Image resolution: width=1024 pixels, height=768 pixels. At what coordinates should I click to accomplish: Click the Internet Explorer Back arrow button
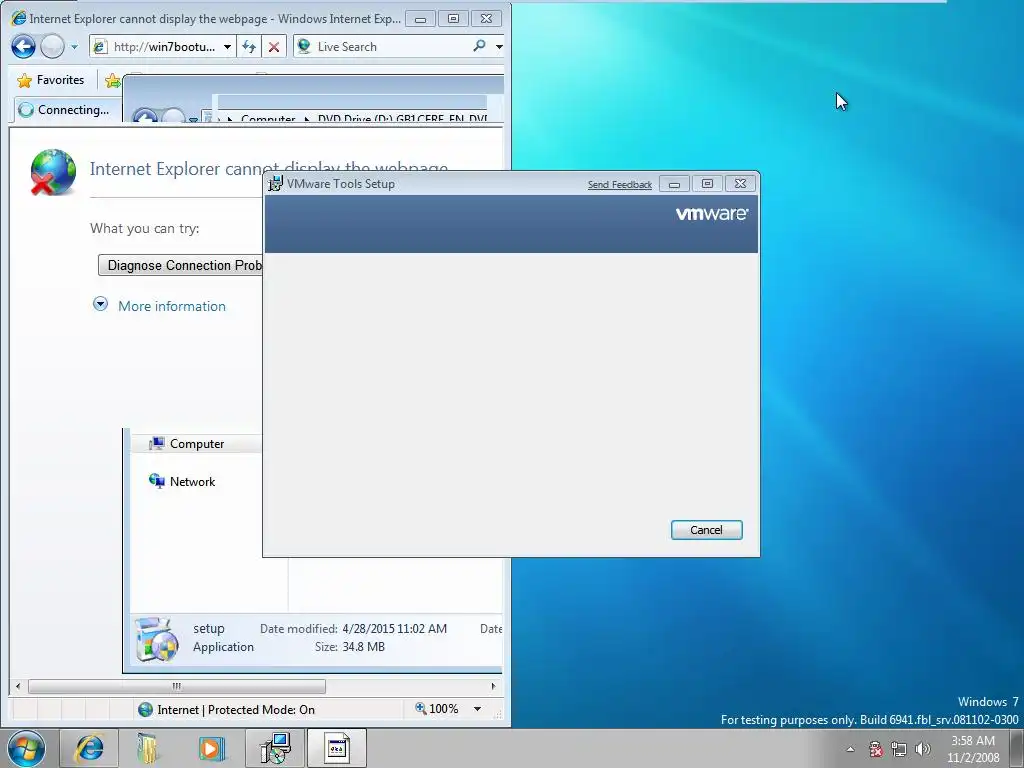(24, 46)
